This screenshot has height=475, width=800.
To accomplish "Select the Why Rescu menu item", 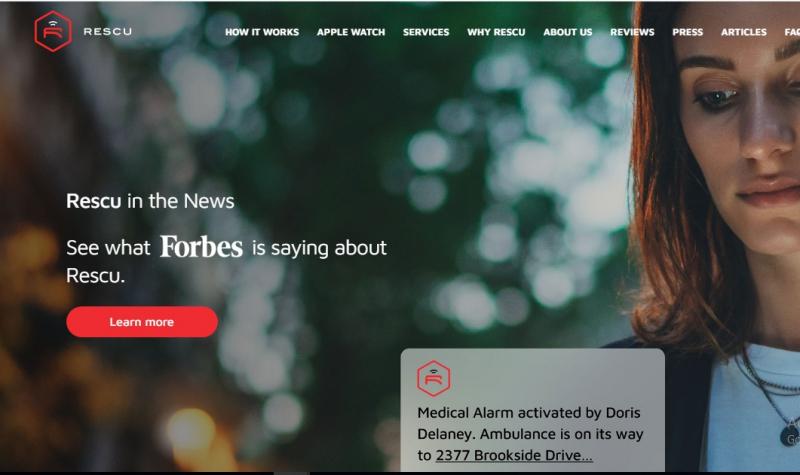I will coord(496,32).
